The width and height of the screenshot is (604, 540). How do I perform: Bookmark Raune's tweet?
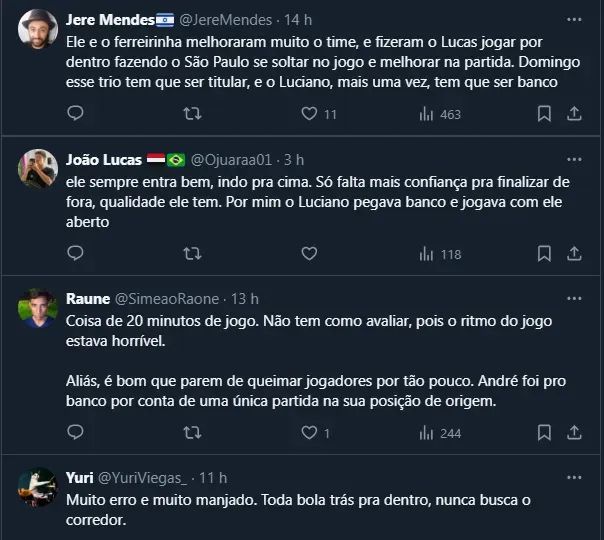click(544, 432)
